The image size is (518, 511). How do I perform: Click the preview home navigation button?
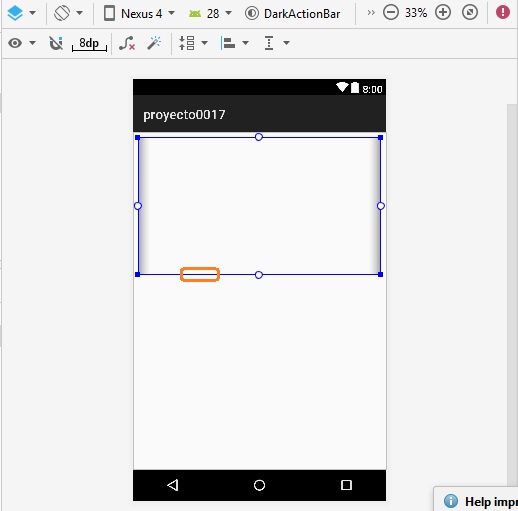tap(259, 485)
